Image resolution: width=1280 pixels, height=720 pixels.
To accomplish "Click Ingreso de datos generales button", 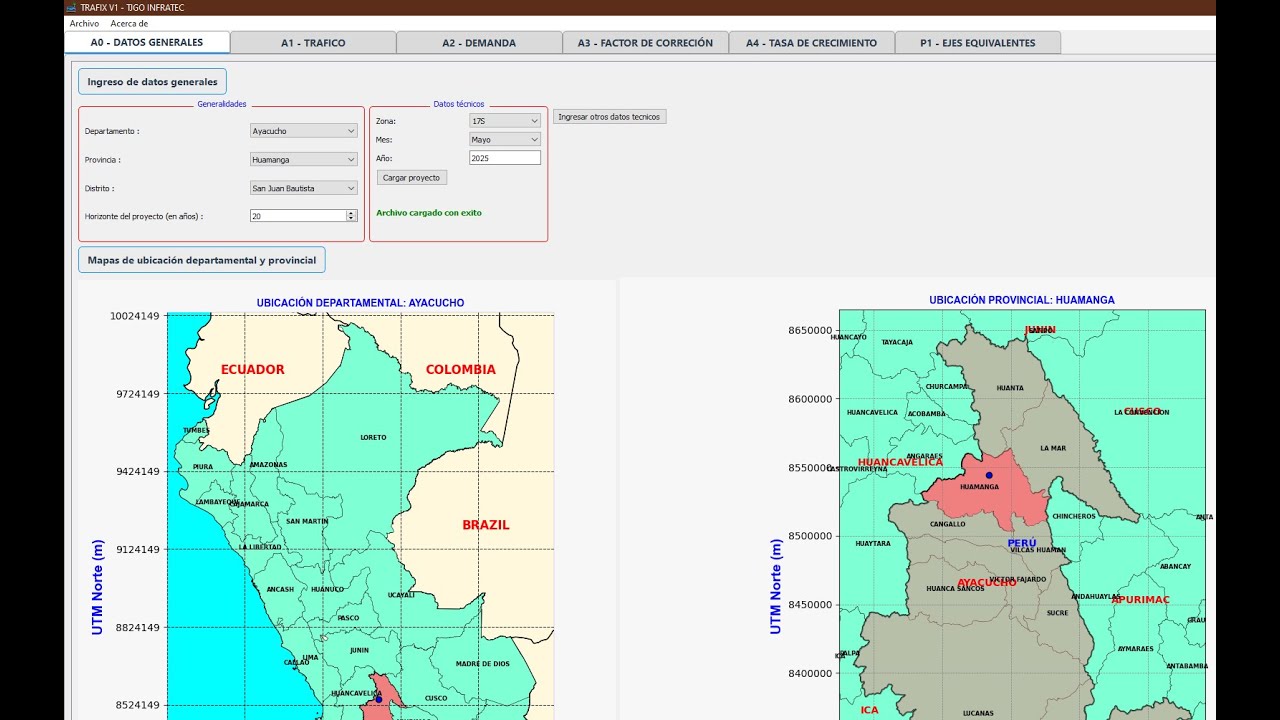I will click(152, 82).
